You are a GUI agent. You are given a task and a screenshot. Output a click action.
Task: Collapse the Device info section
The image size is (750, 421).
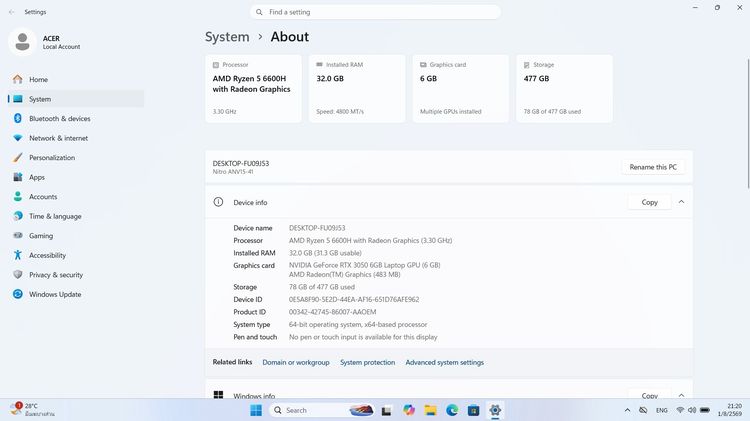coord(681,202)
